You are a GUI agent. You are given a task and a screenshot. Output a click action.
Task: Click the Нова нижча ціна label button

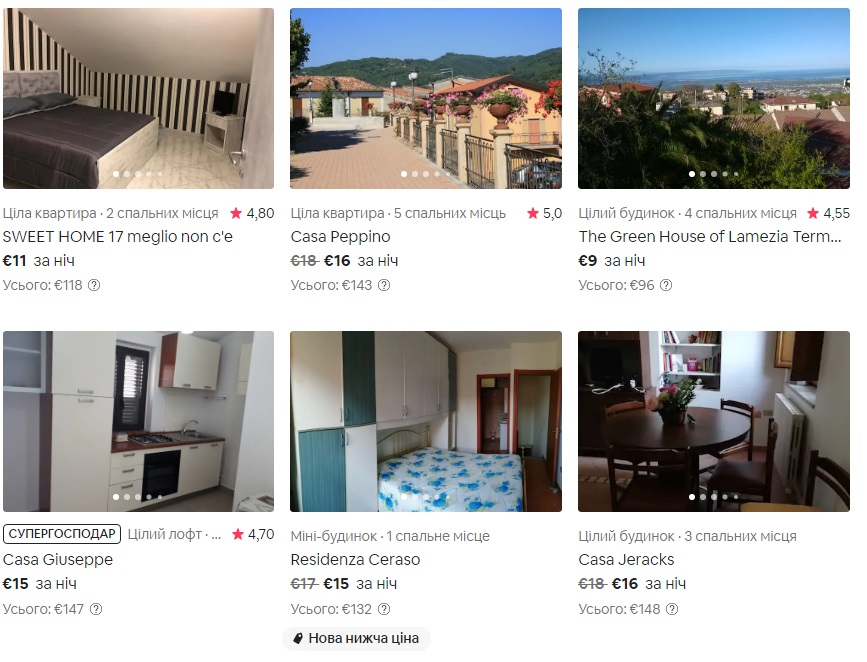[x=356, y=638]
